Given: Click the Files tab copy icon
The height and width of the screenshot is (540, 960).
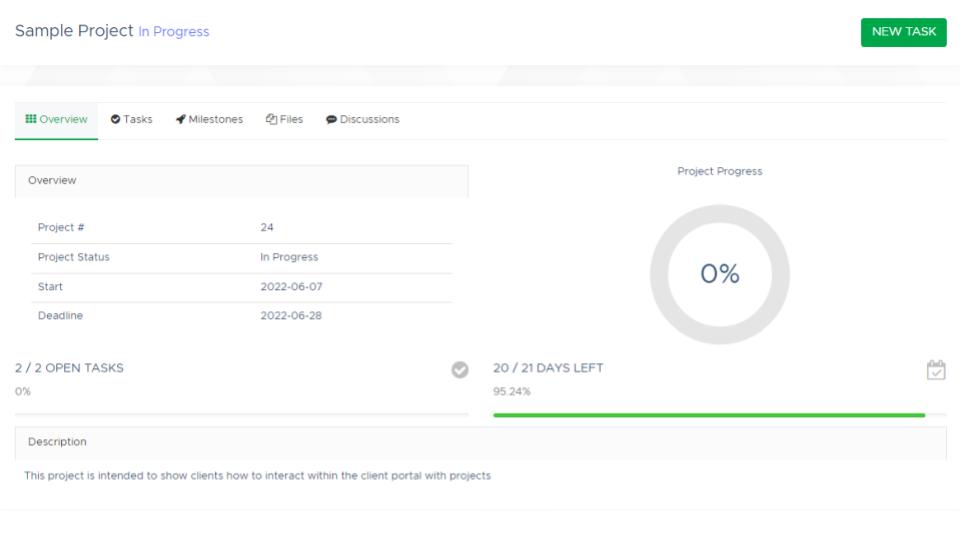Looking at the screenshot, I should [x=271, y=119].
